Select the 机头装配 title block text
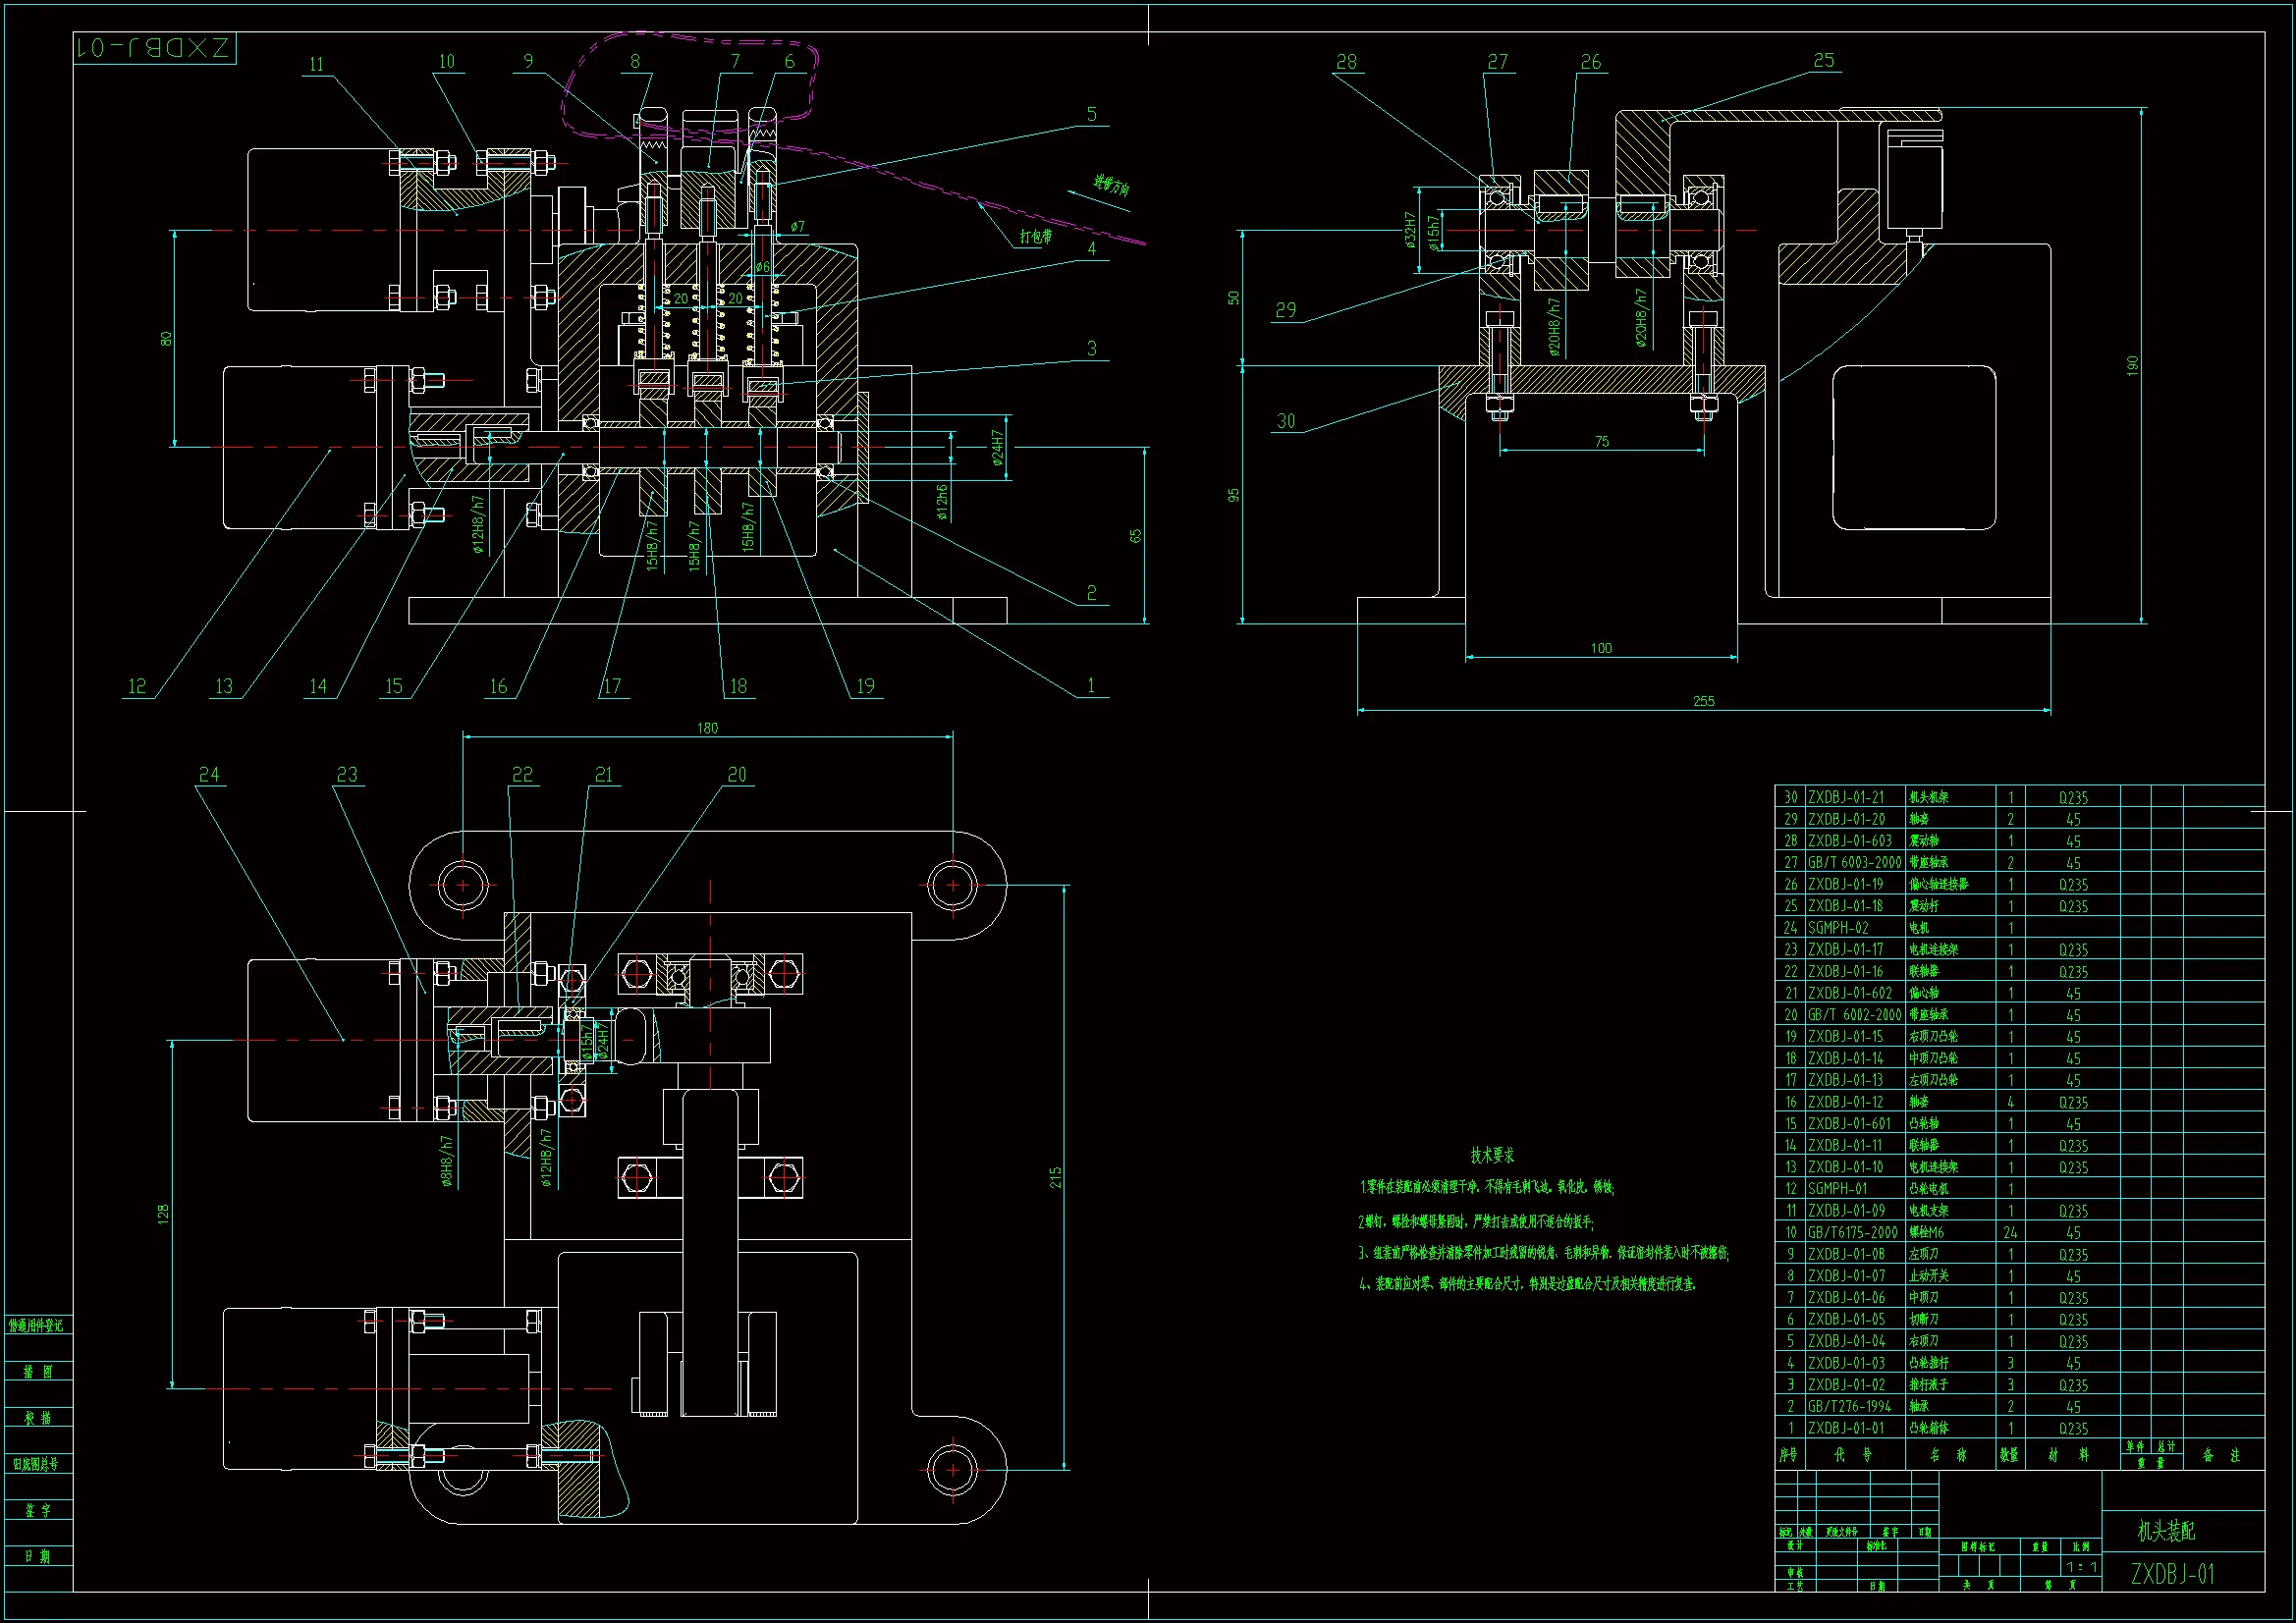This screenshot has height=1623, width=2296. (x=2166, y=1531)
